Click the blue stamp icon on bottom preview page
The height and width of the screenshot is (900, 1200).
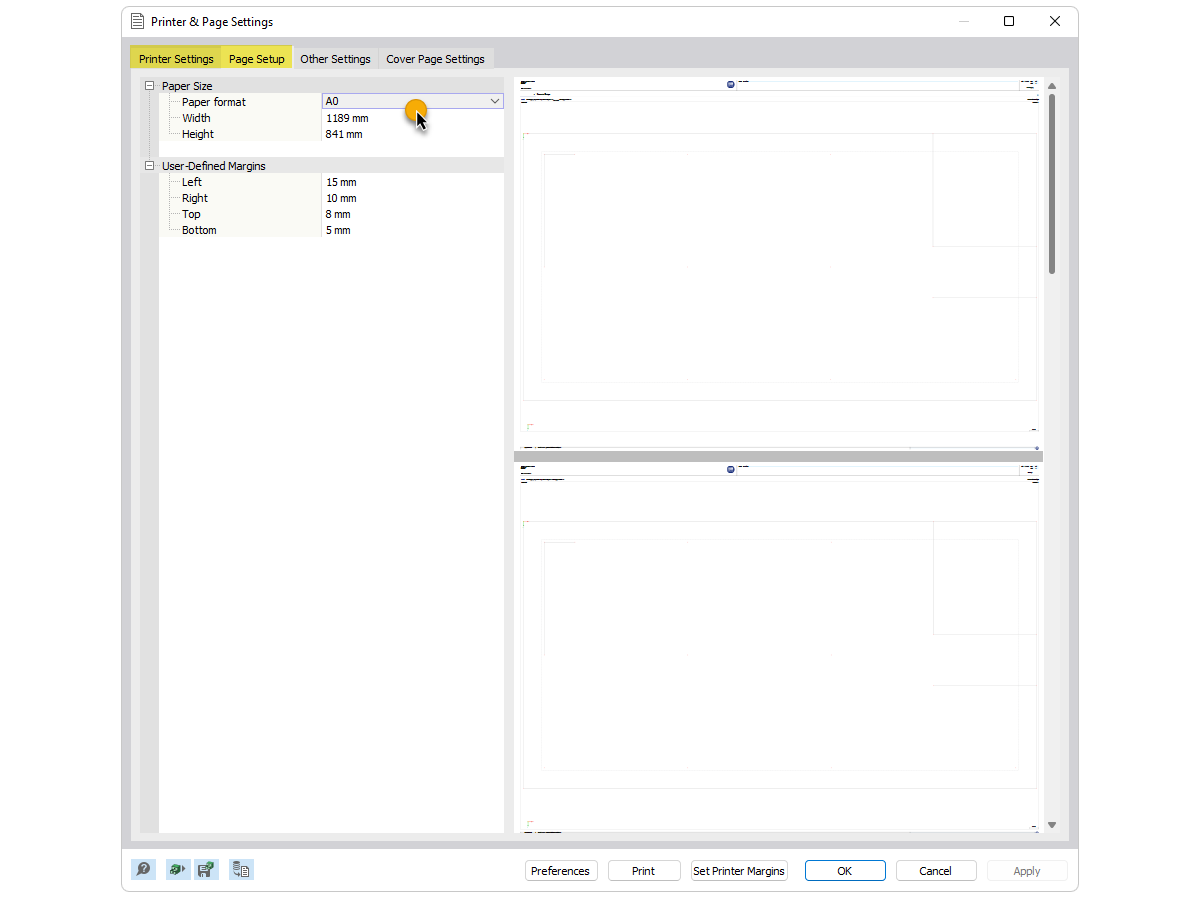click(730, 468)
